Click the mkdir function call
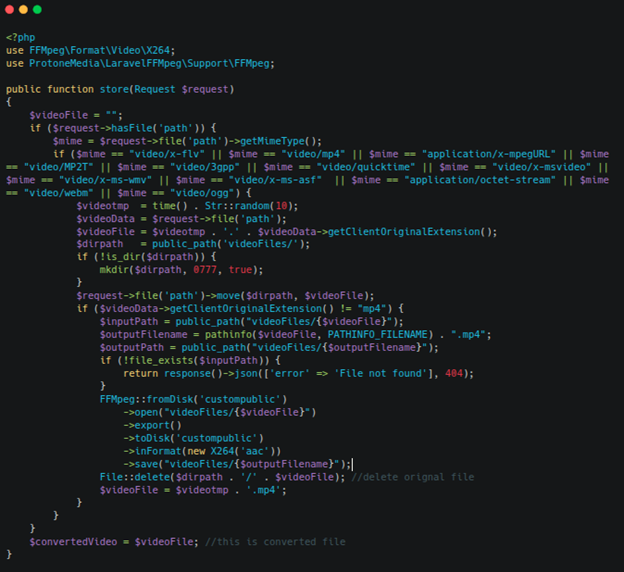This screenshot has height=572, width=624. pos(115,270)
